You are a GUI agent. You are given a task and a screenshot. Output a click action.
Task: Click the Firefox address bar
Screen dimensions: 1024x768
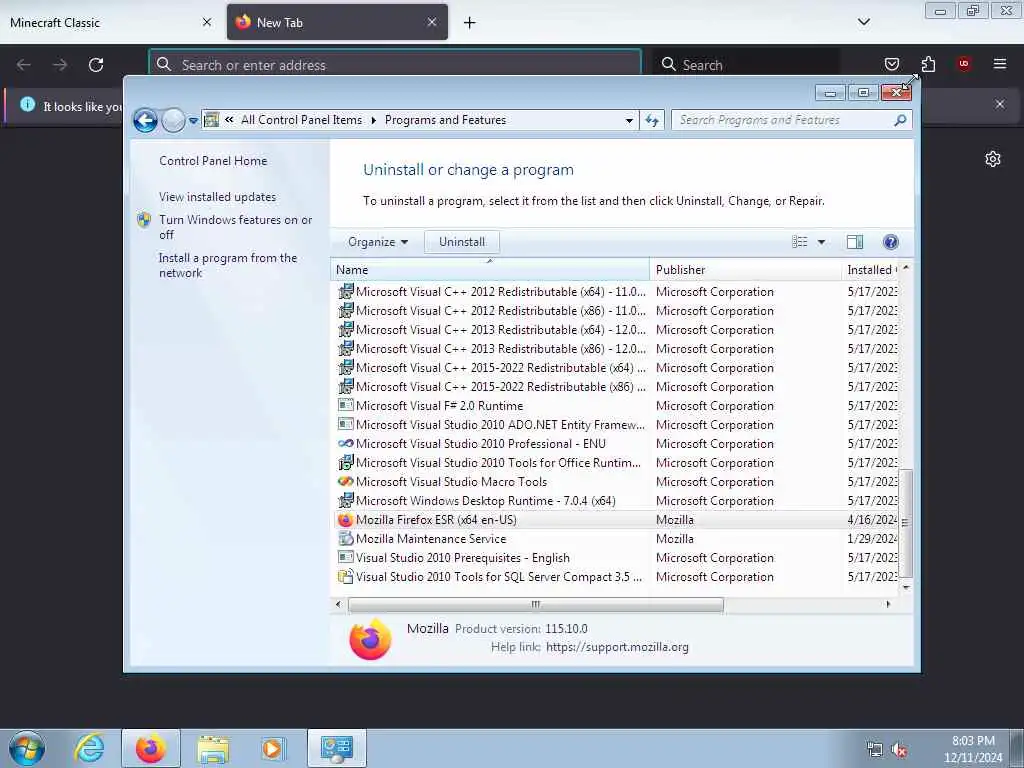(394, 65)
